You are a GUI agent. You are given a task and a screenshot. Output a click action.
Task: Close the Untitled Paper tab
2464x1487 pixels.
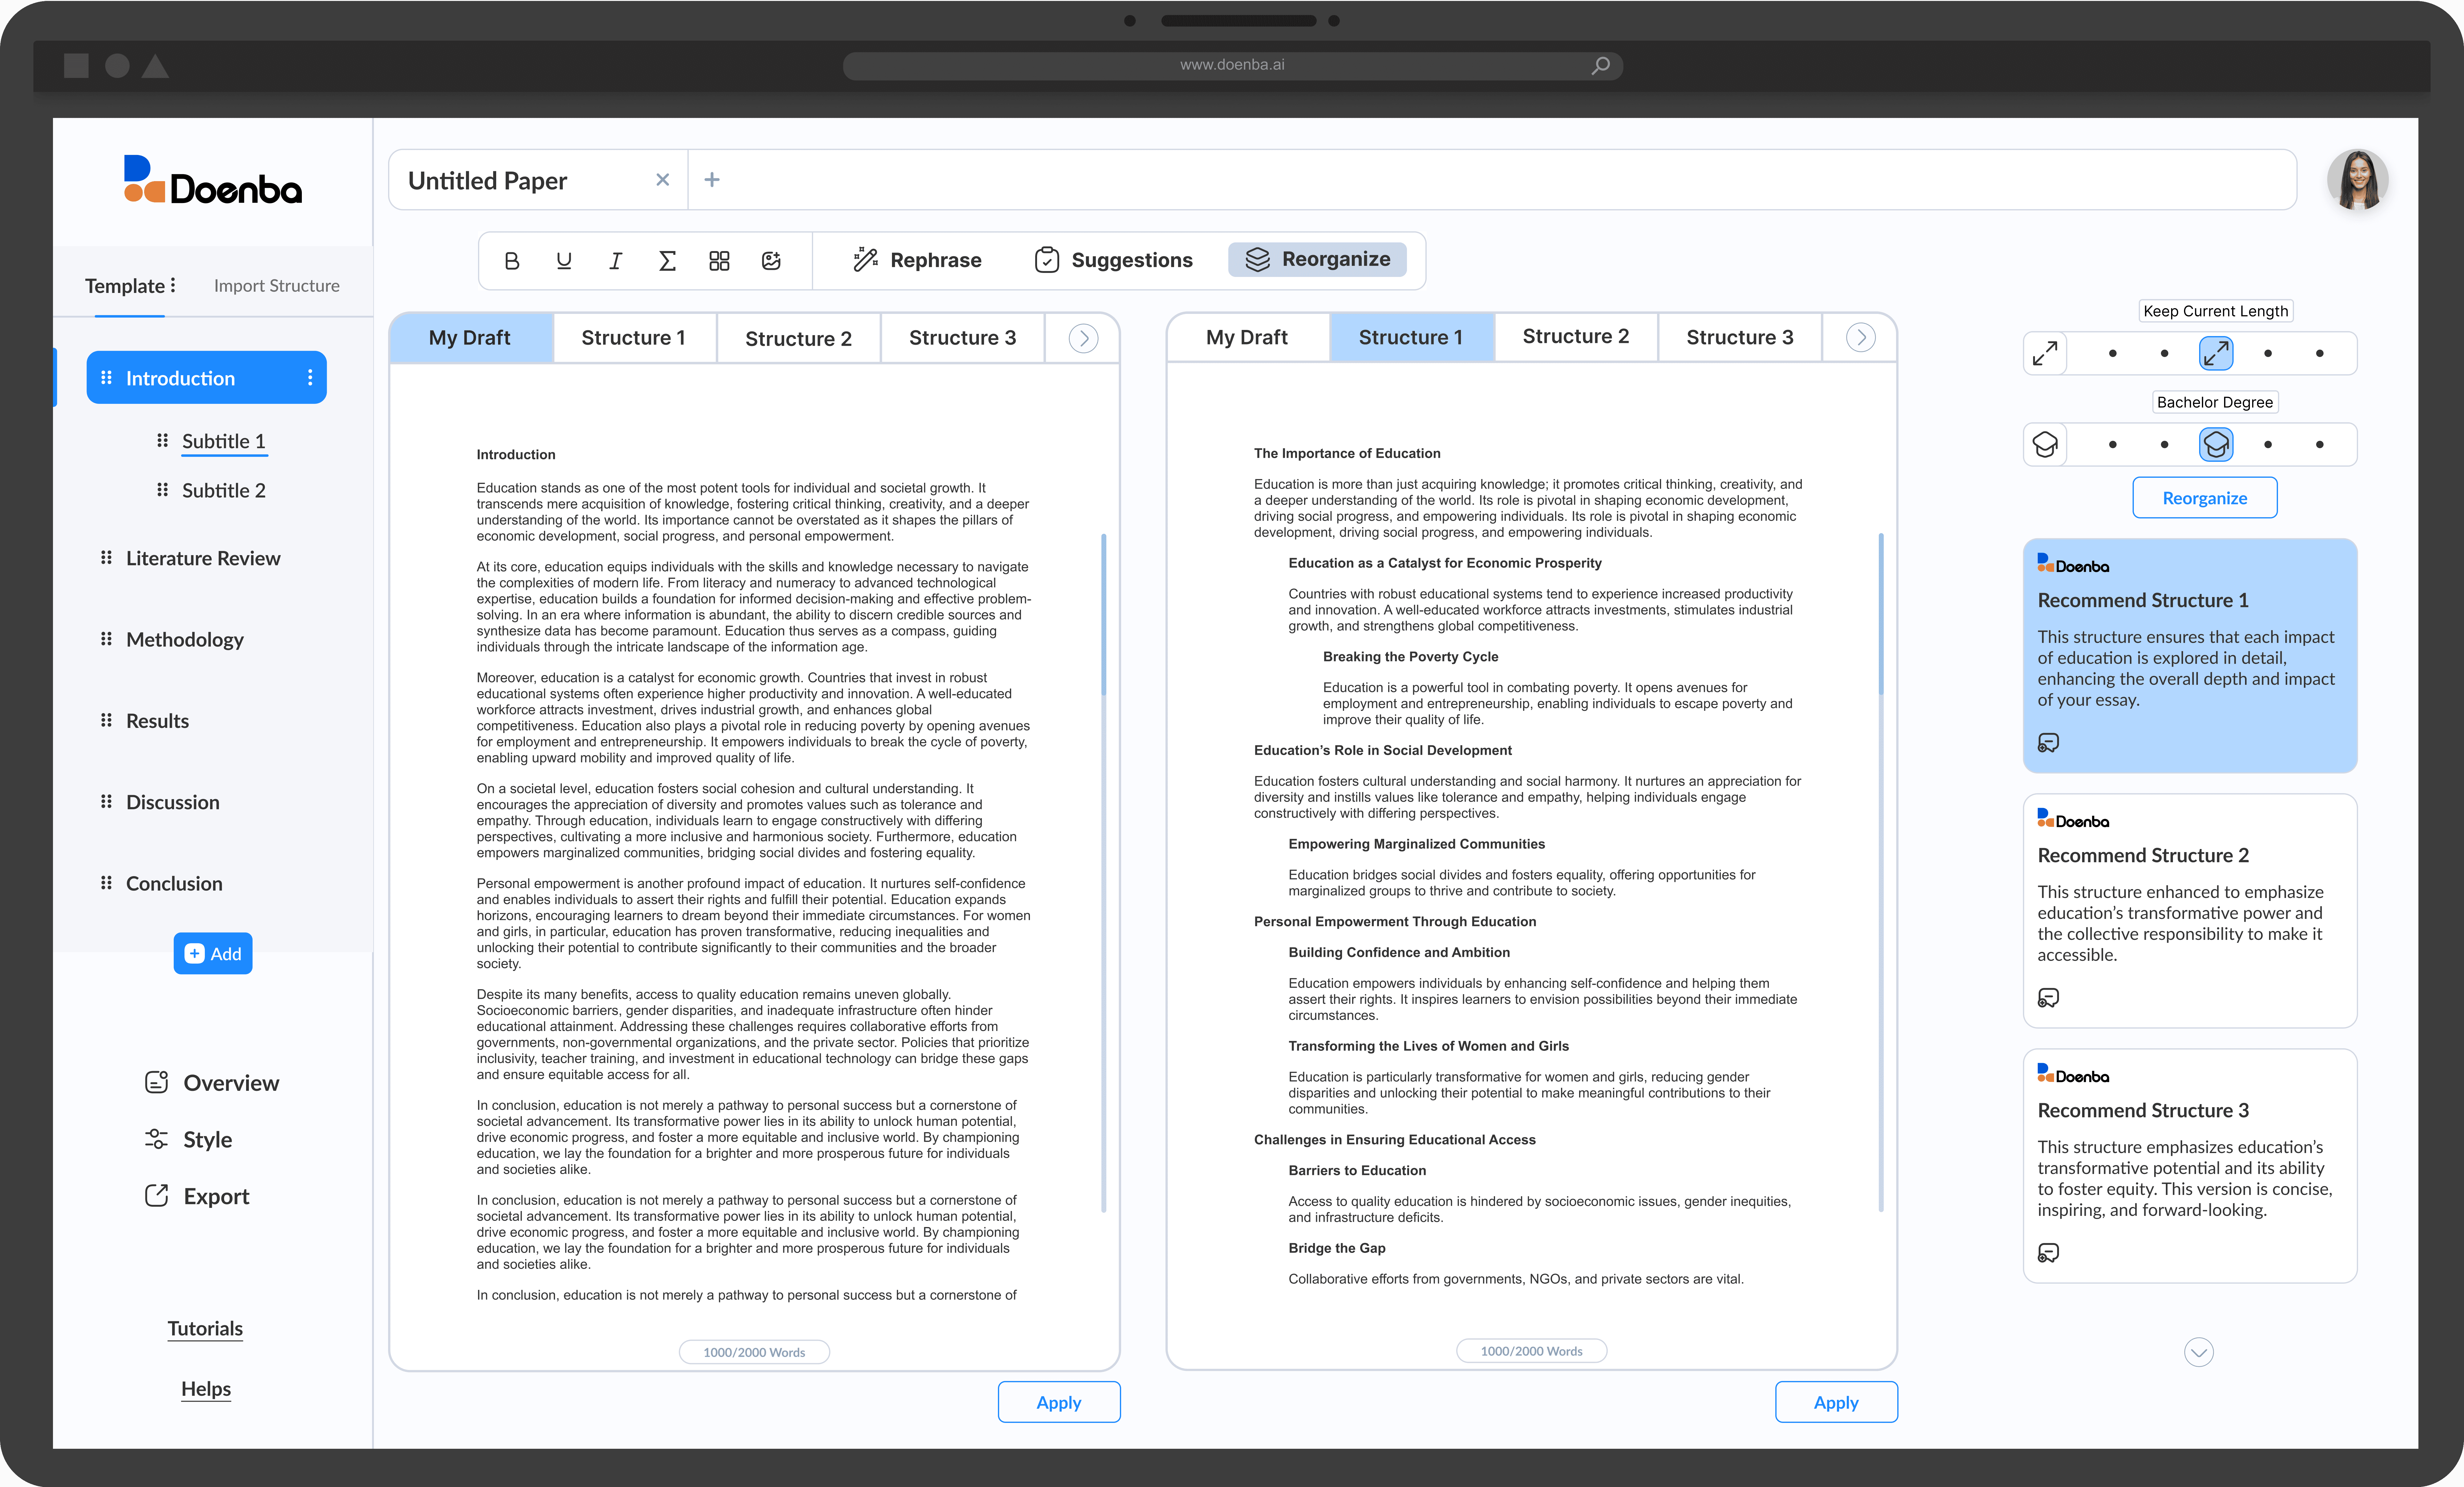pos(662,180)
